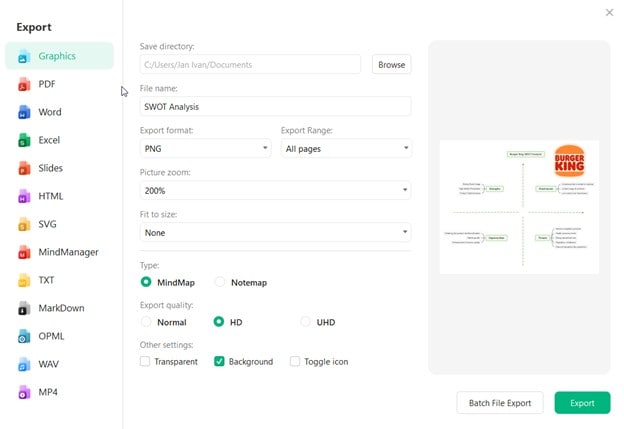Click the Batch File Export button
Screen dimensions: 624x429
tap(500, 403)
